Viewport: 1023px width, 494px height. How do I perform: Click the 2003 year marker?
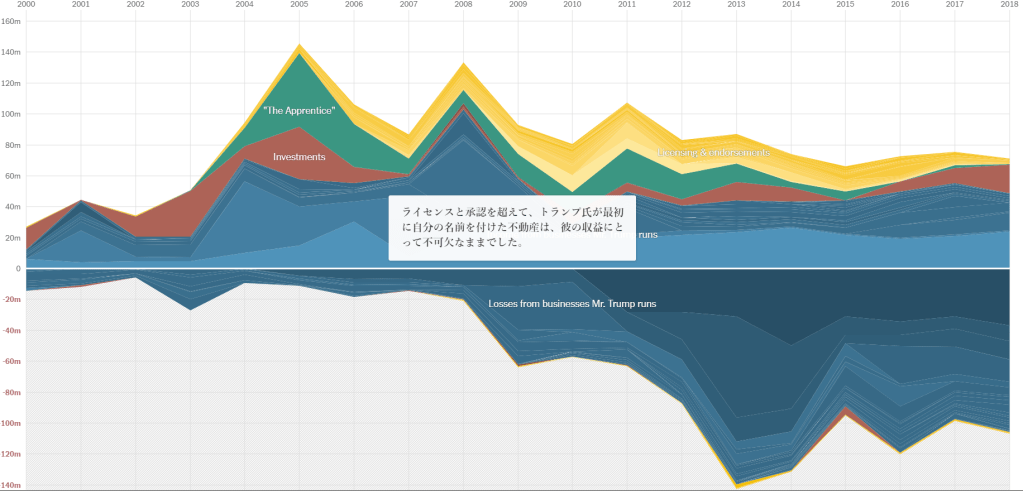pos(190,5)
